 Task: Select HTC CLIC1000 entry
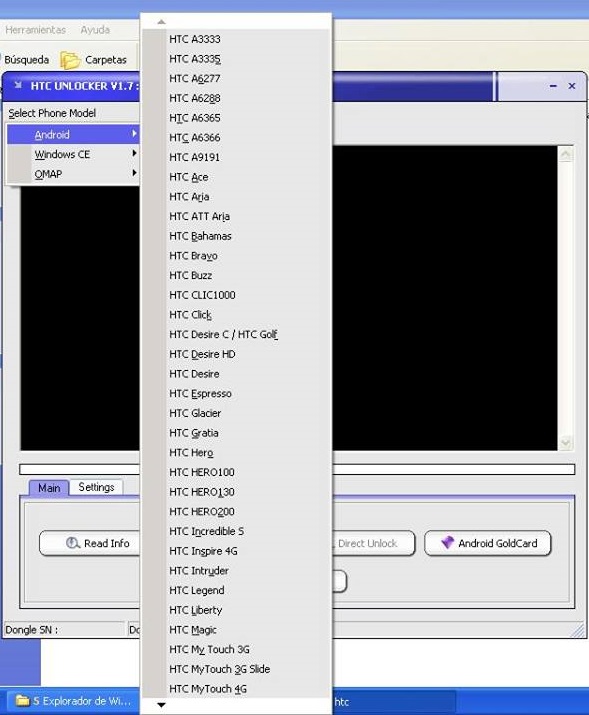pos(236,295)
